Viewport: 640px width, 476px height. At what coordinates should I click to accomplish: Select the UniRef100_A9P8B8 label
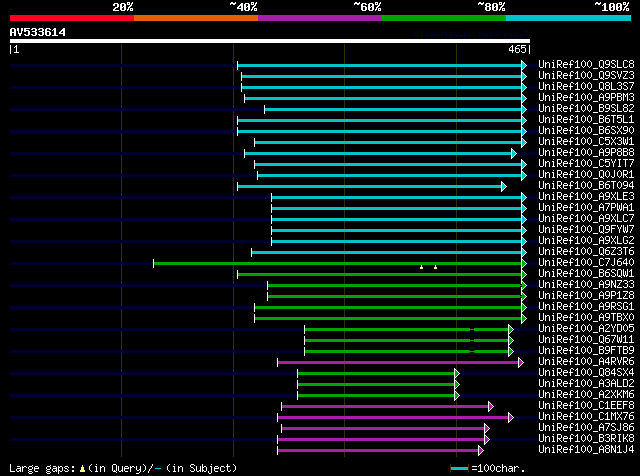tap(586, 152)
